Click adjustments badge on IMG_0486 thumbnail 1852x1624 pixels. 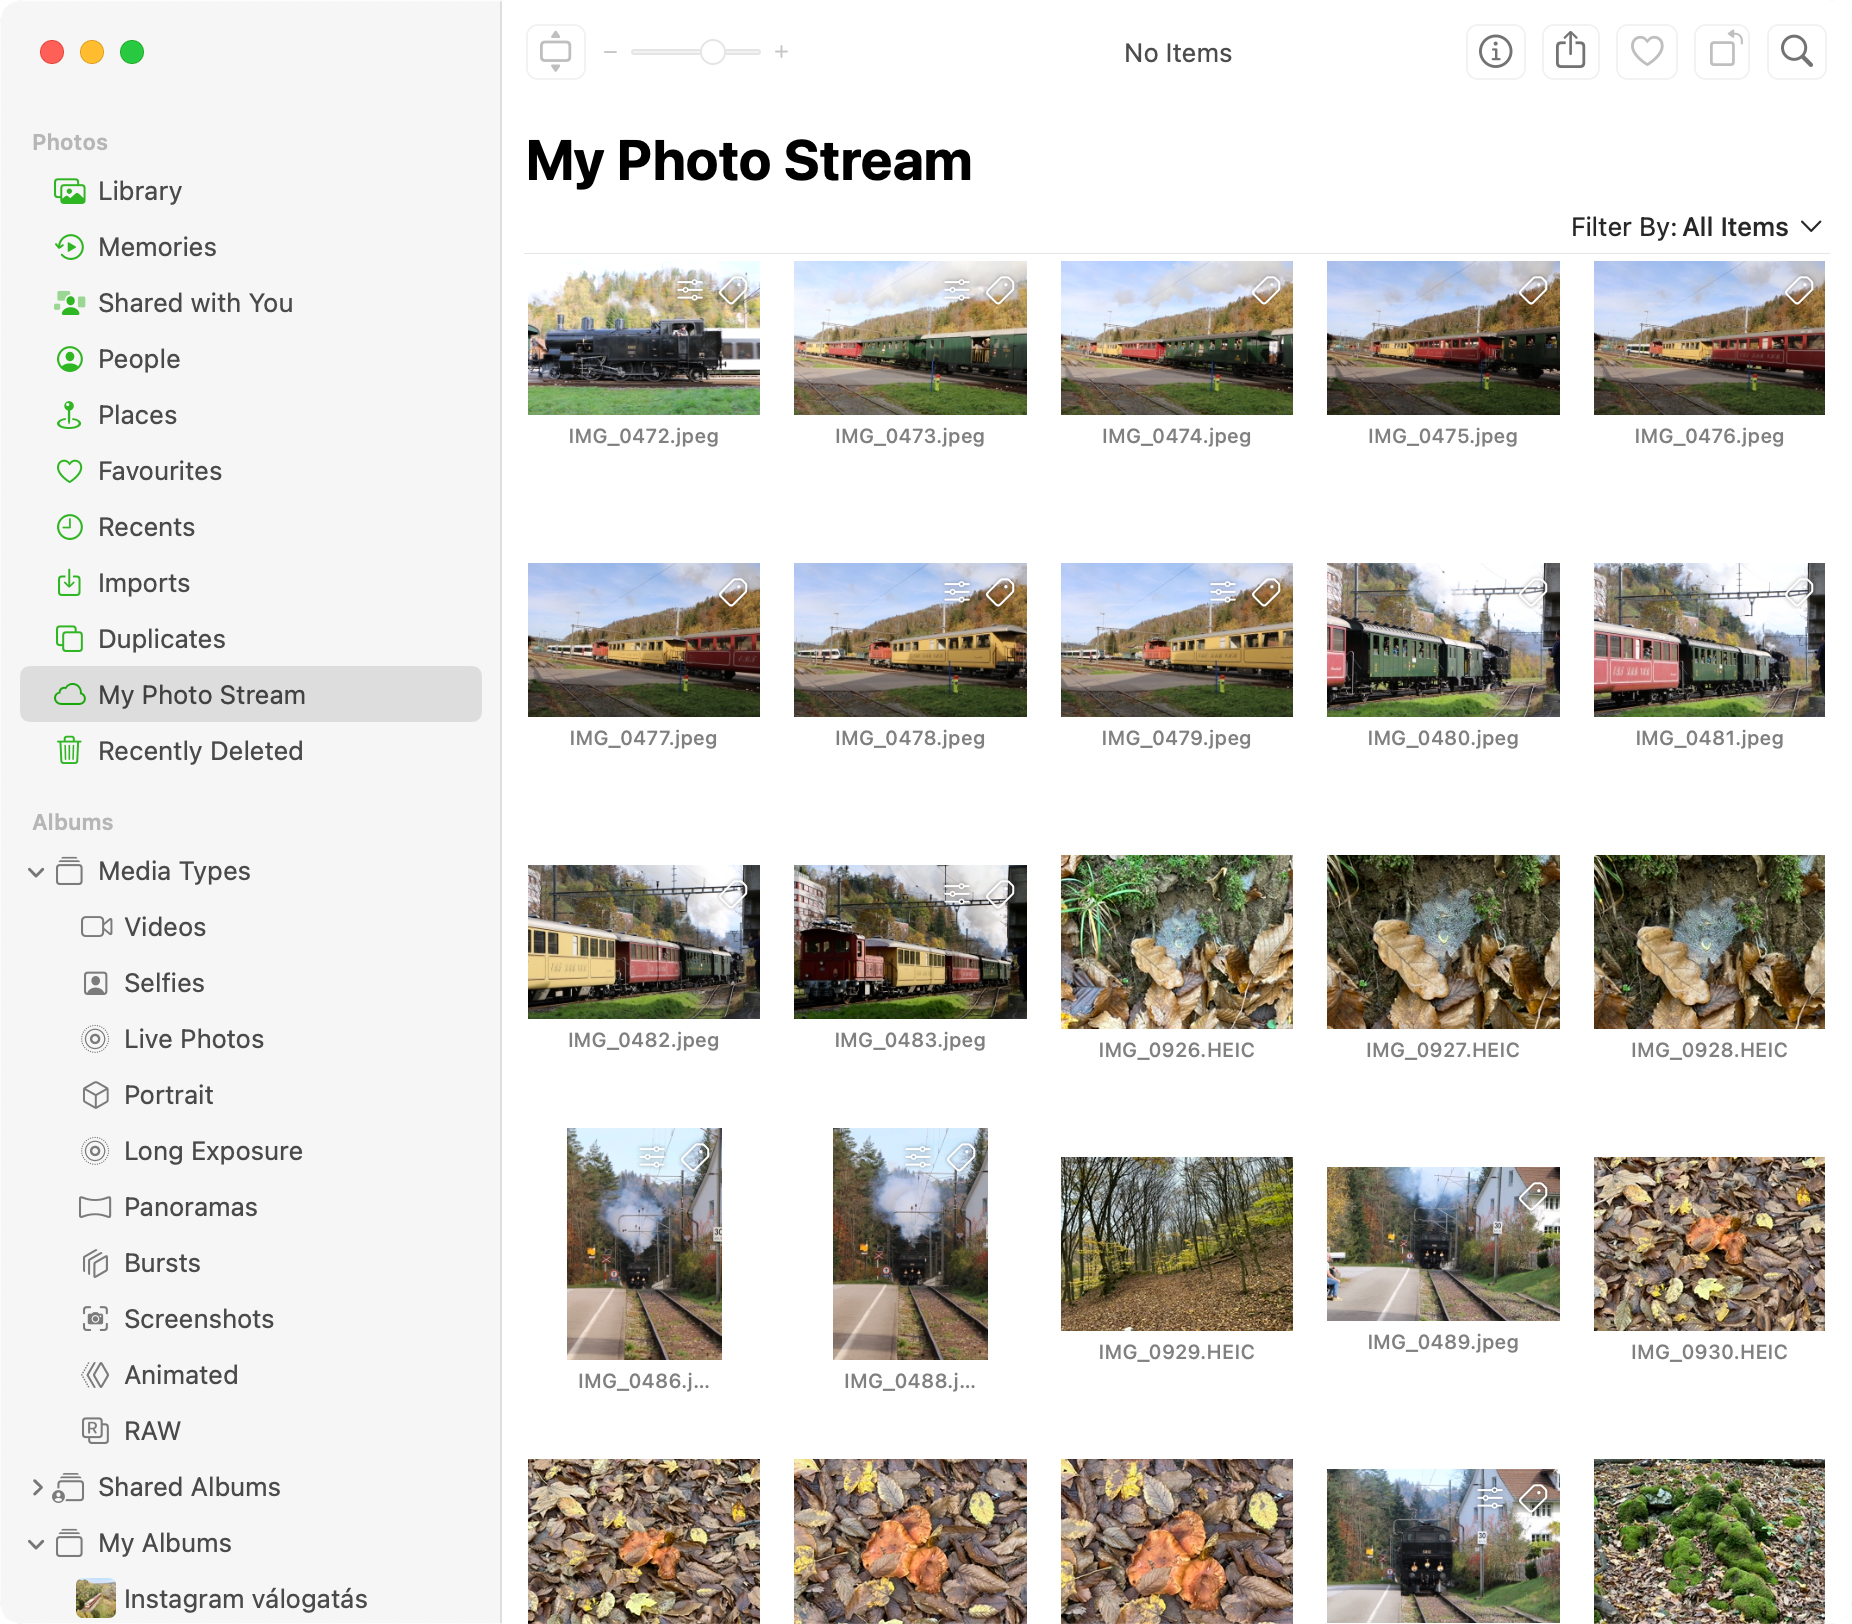[x=652, y=1157]
